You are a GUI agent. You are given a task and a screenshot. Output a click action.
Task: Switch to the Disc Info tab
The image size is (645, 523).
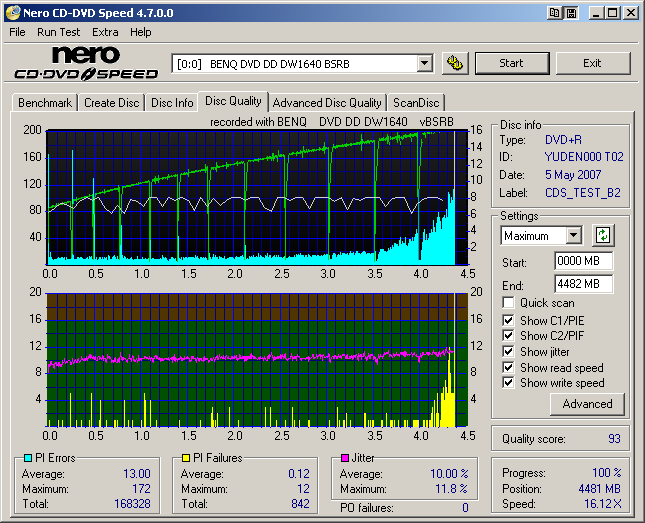(x=172, y=103)
